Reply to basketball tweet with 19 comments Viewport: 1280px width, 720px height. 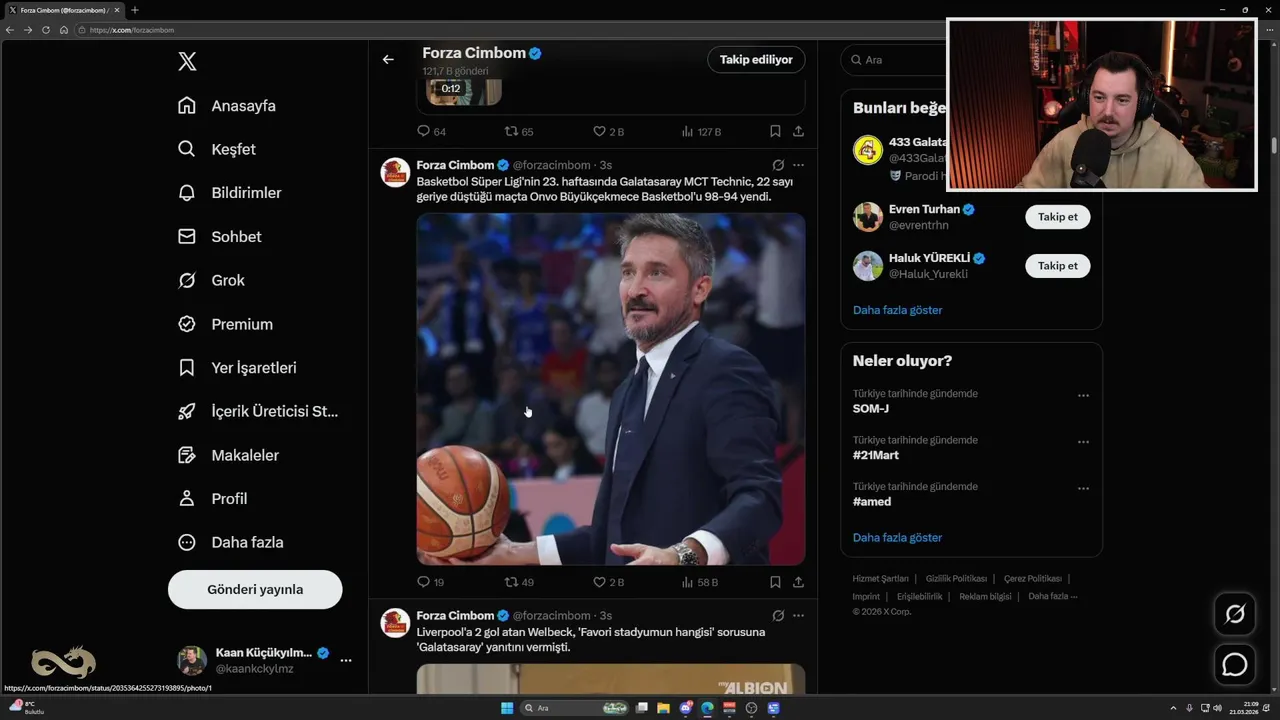click(431, 582)
